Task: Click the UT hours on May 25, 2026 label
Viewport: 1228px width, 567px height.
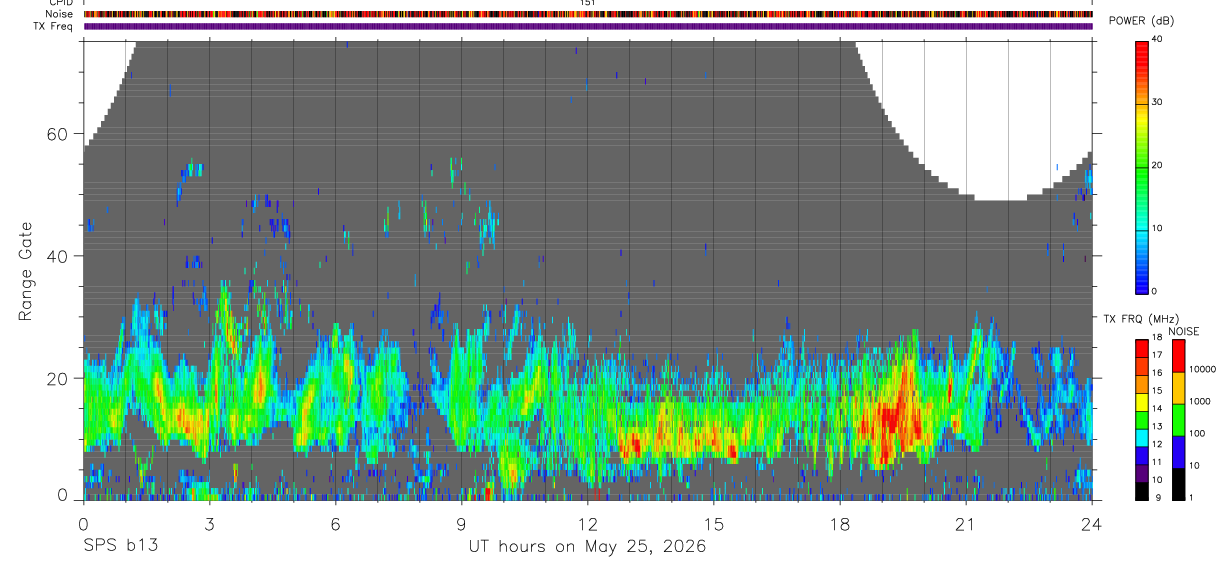Action: [587, 547]
